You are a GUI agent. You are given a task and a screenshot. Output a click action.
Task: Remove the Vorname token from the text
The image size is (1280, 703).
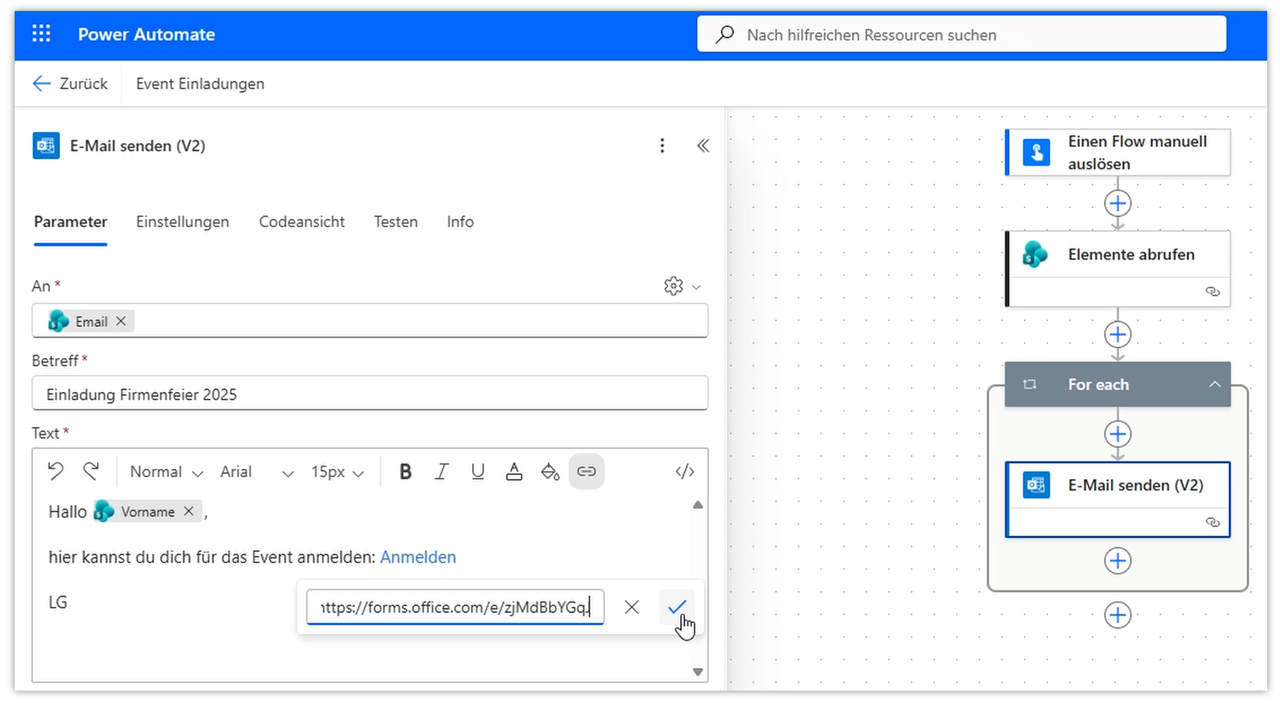[x=188, y=511]
